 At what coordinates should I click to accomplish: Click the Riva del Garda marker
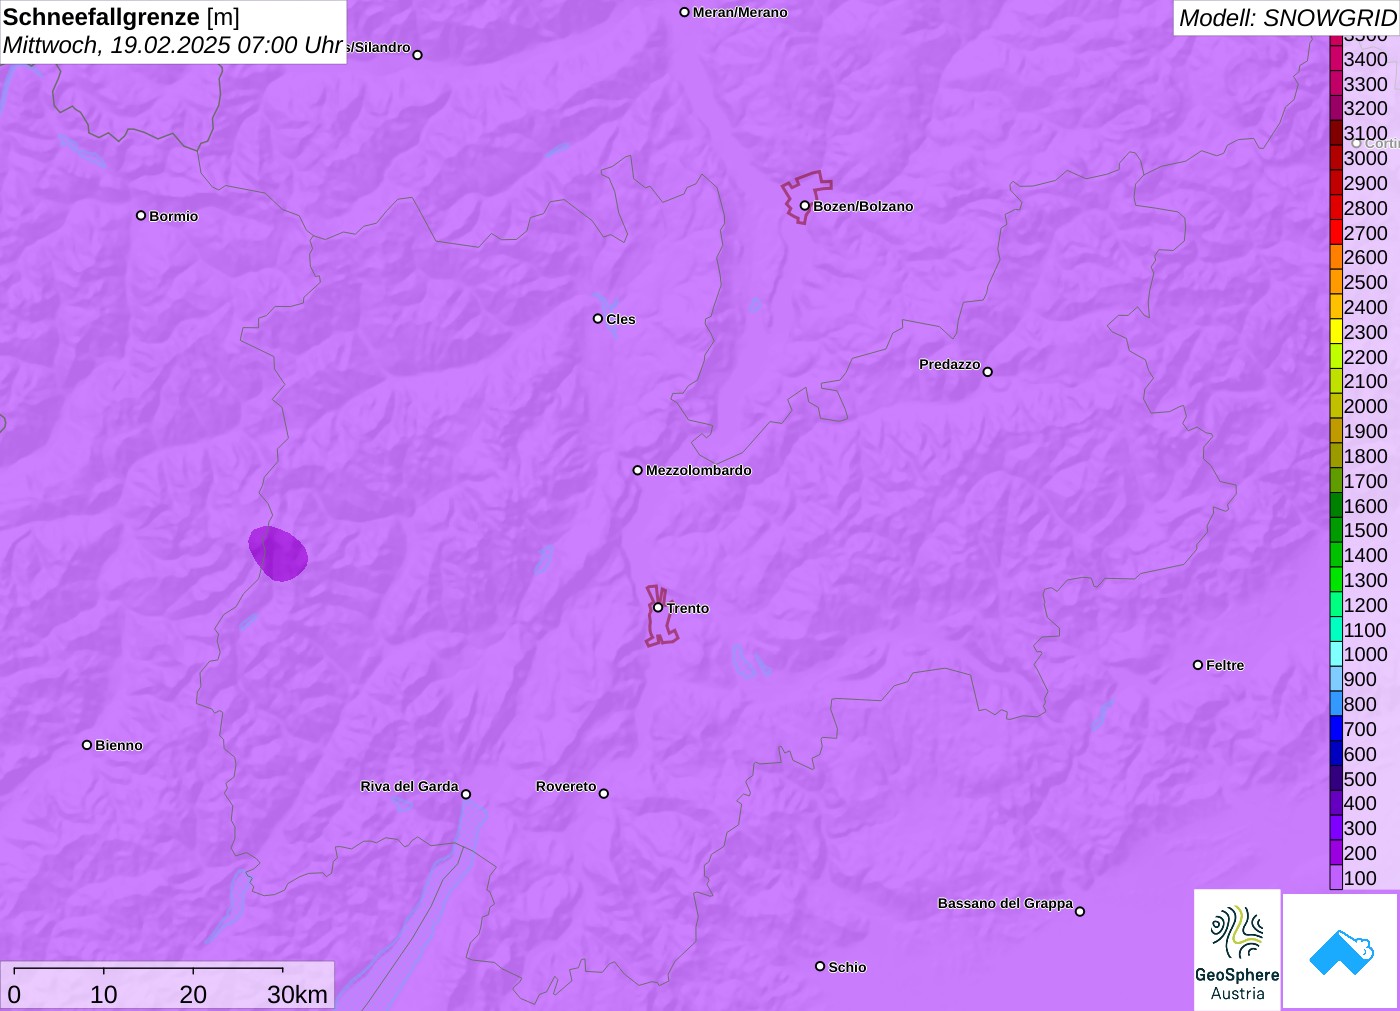(x=466, y=794)
